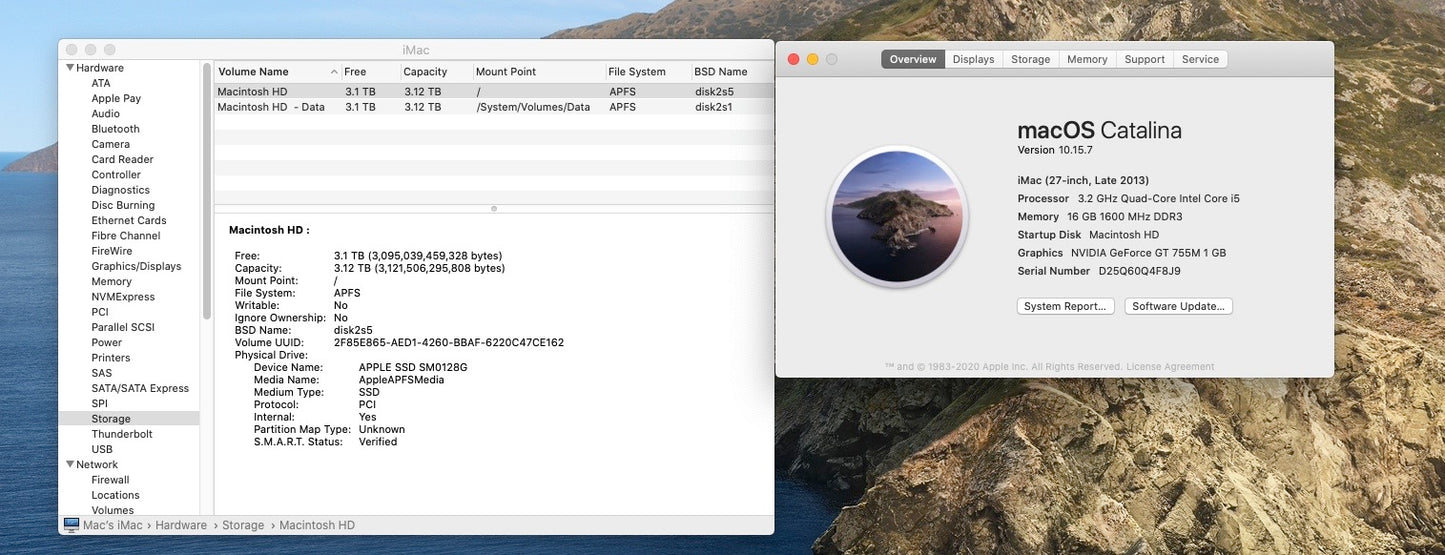Open the Storage tab in About This Mac
The height and width of the screenshot is (555, 1445).
point(1030,59)
